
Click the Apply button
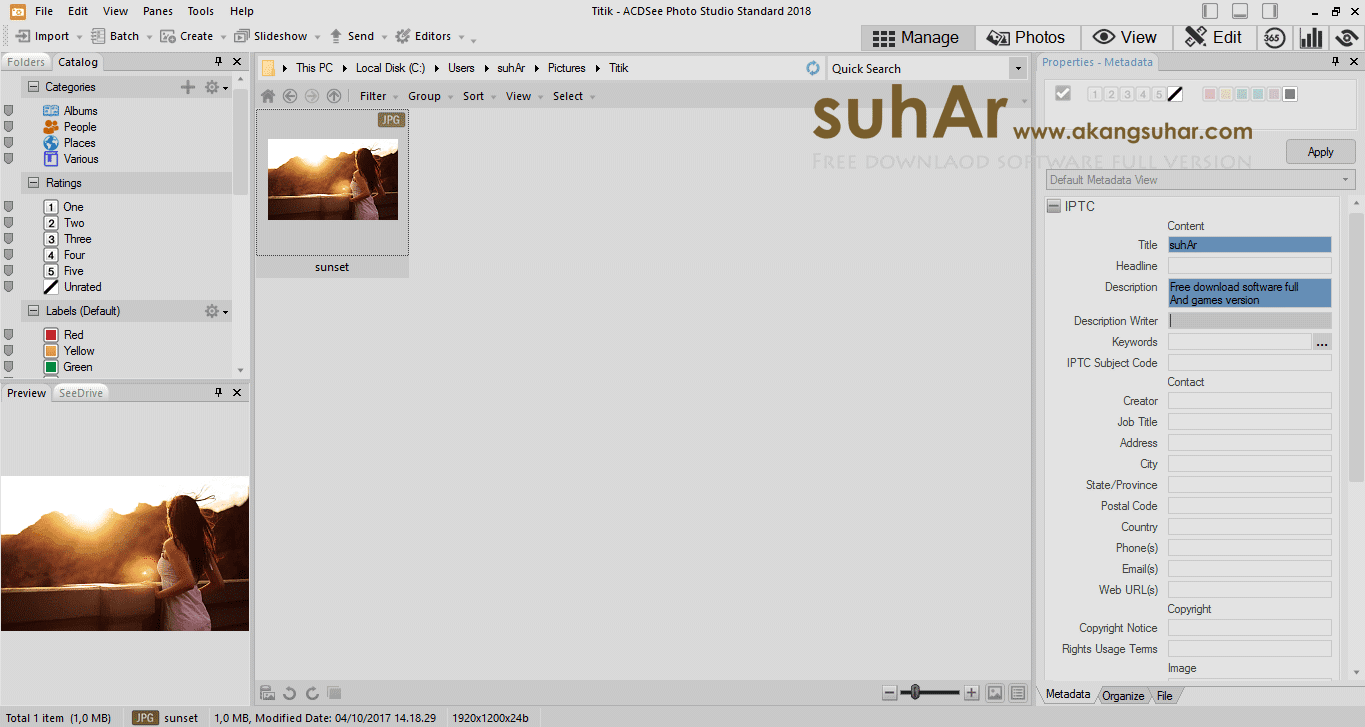click(1320, 152)
